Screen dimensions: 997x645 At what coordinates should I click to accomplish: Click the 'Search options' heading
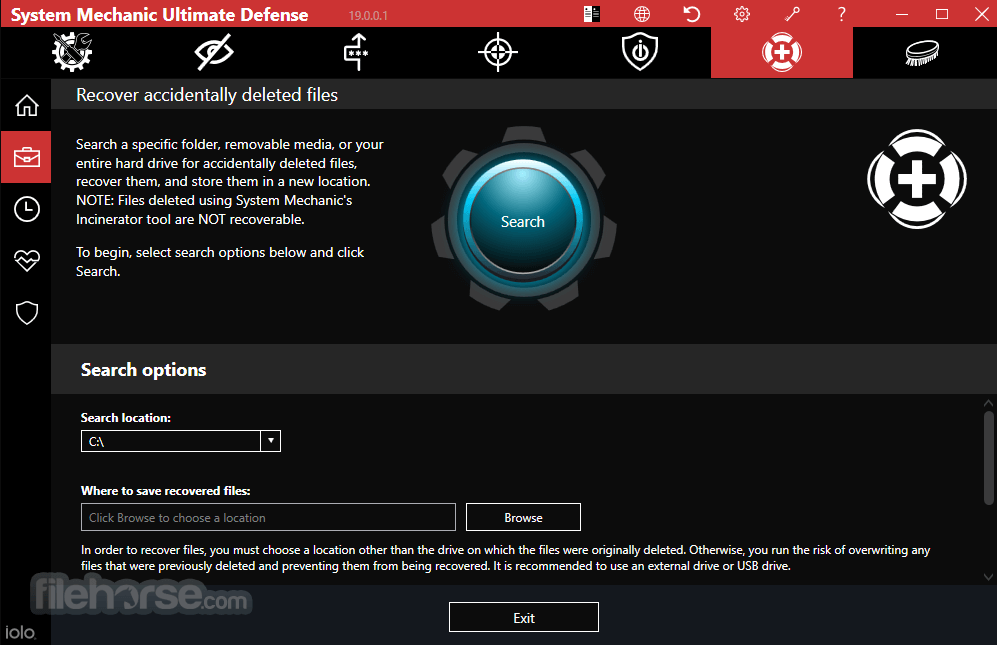pos(144,370)
